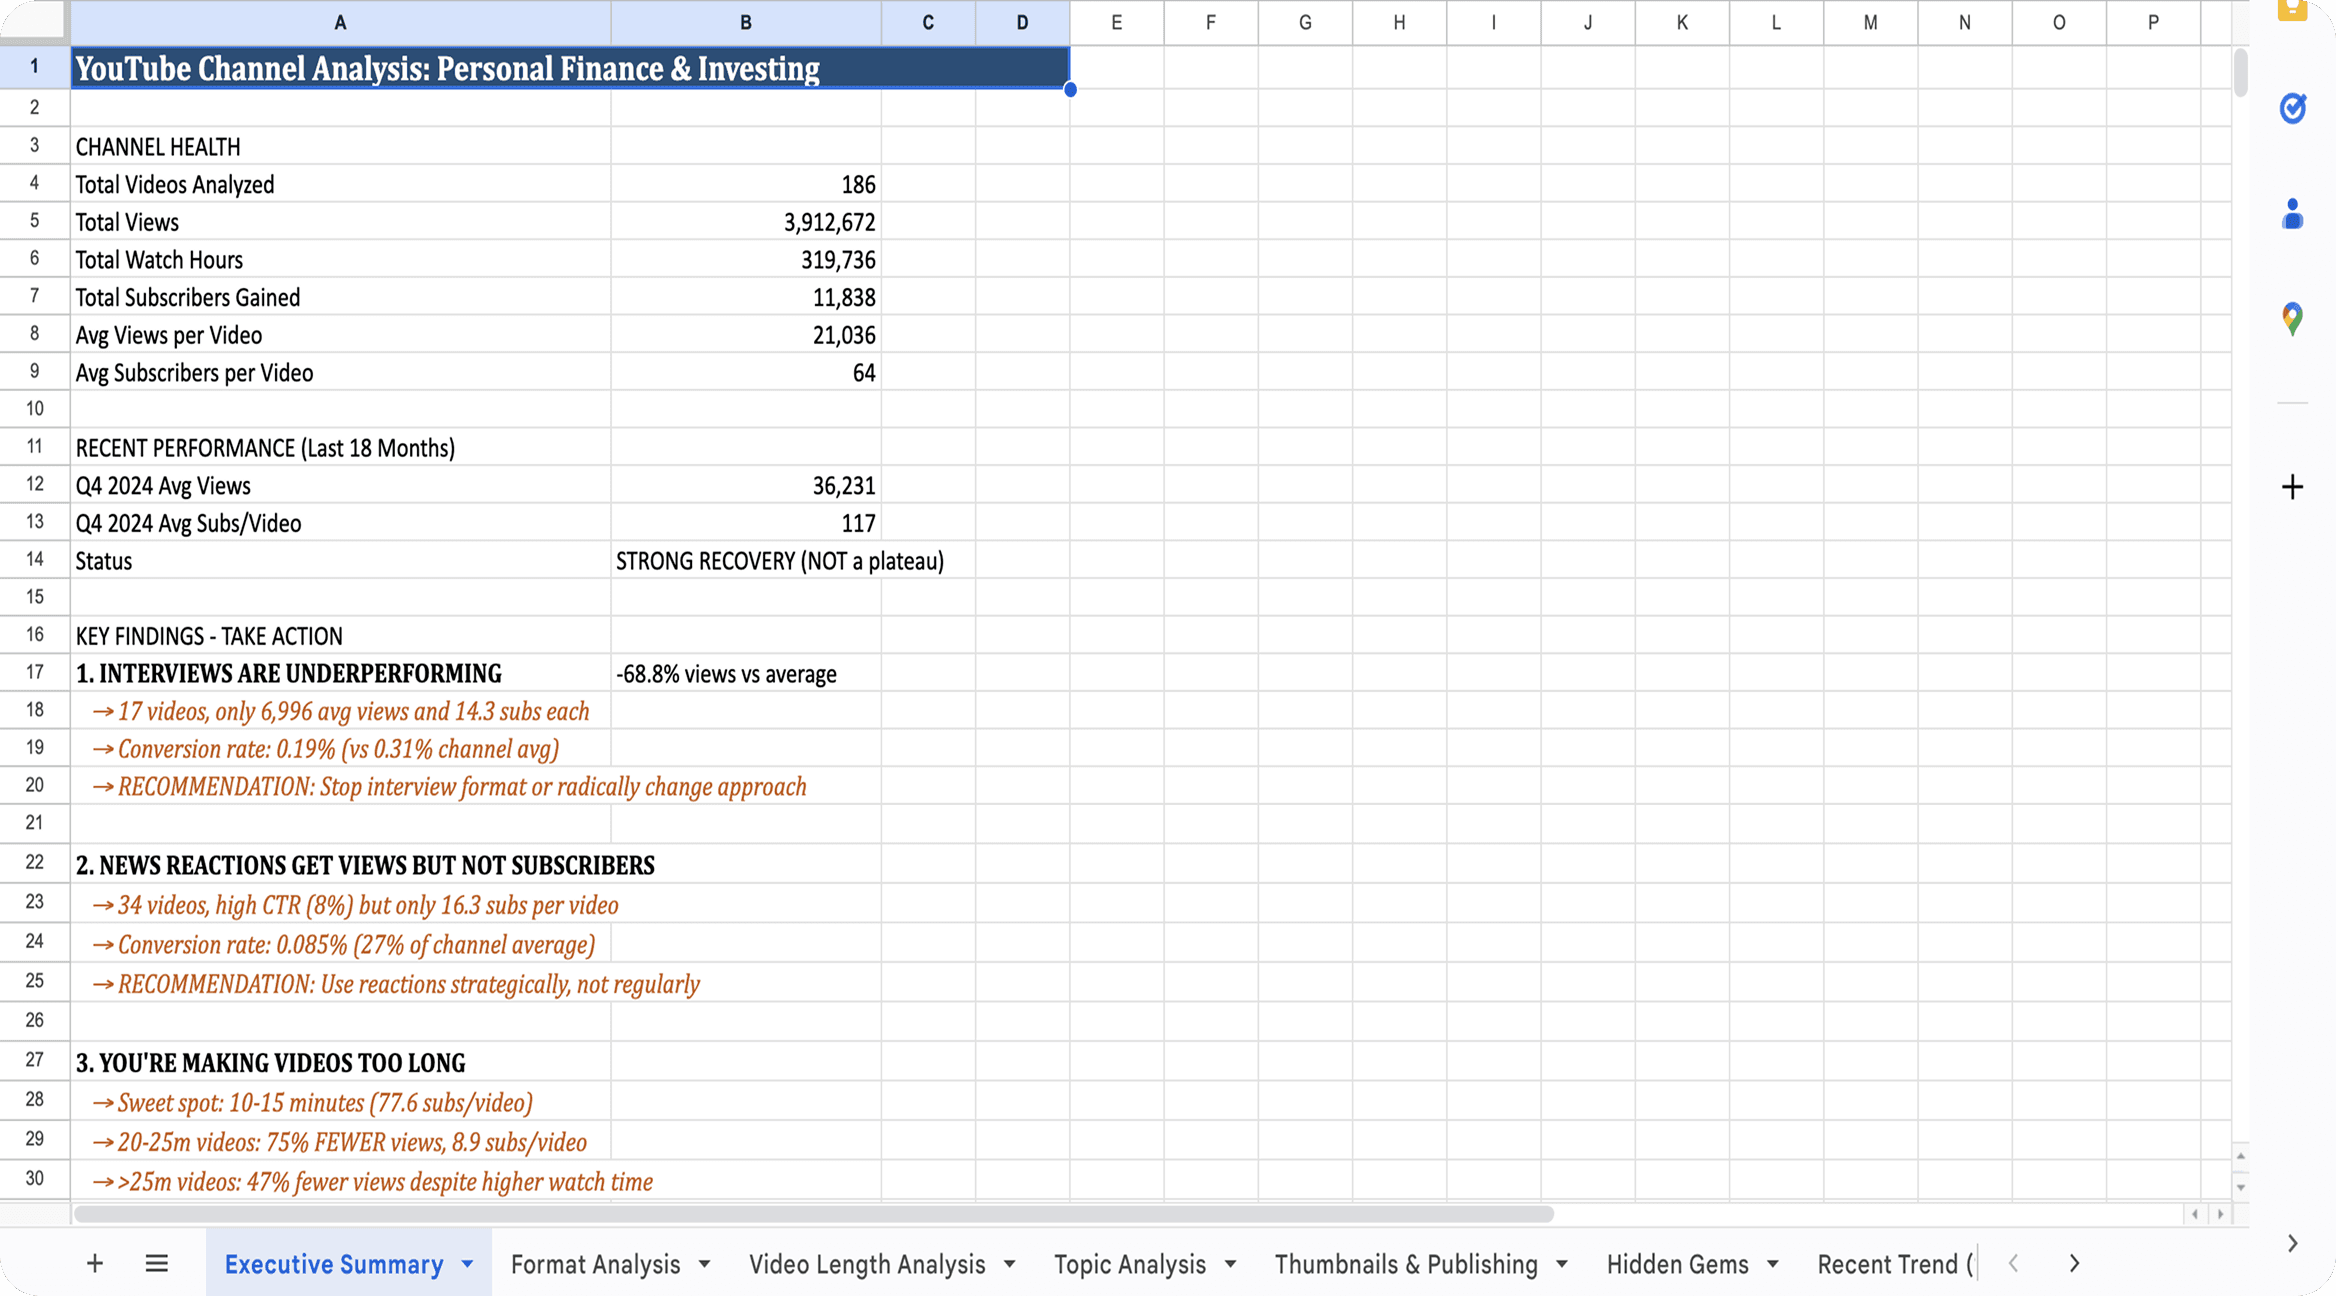Select column B header
Viewport: 2336px width, 1296px height.
coord(745,22)
